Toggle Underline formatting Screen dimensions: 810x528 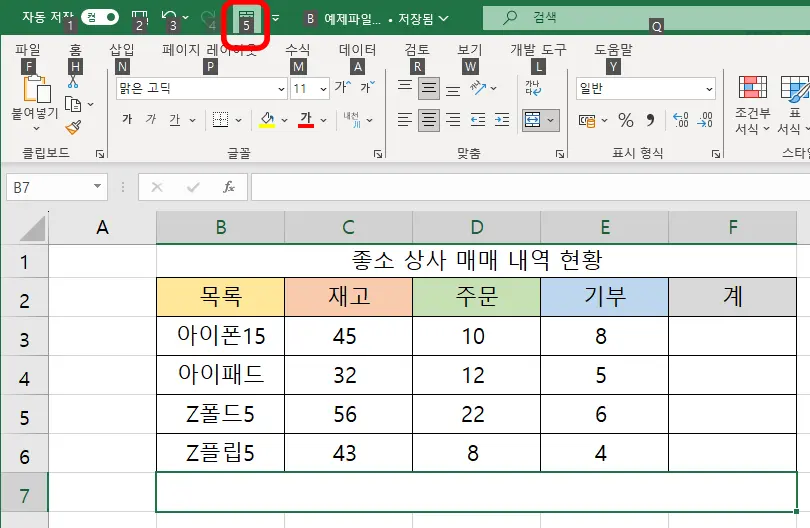[x=175, y=120]
